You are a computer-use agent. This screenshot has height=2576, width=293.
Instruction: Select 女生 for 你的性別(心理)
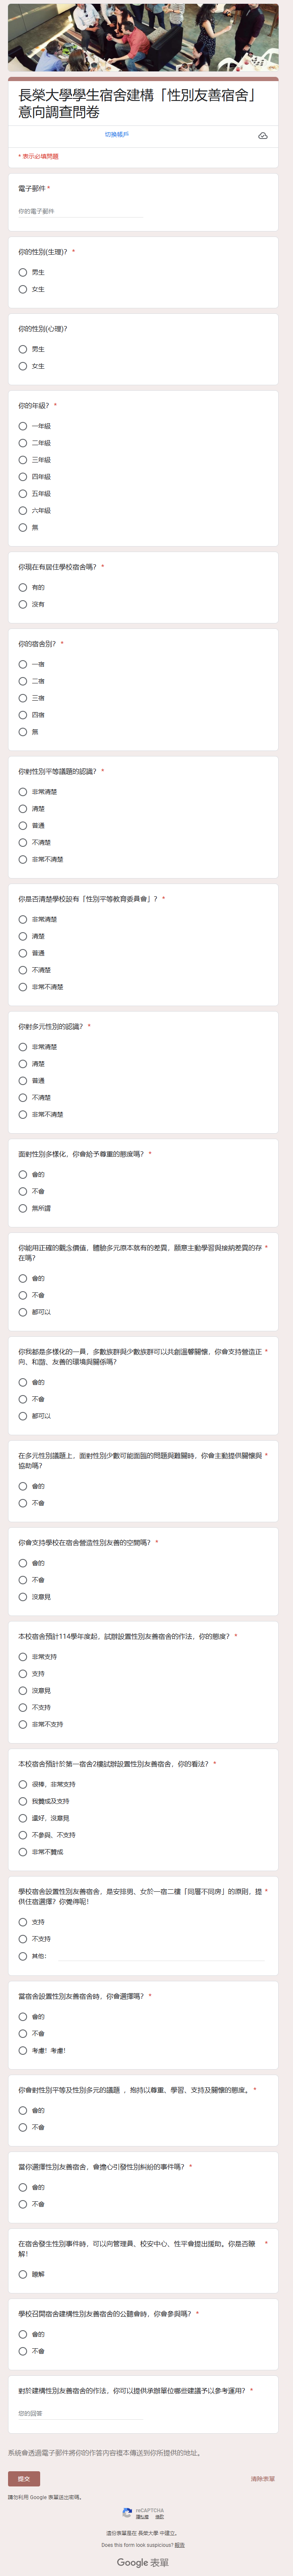coord(23,366)
